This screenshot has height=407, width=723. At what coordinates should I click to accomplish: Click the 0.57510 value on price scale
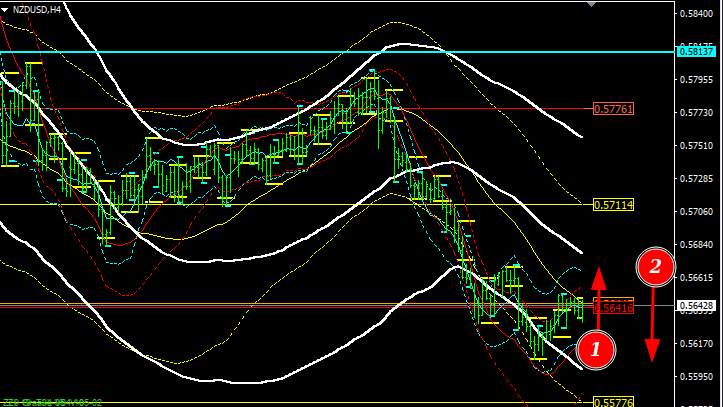pyautogui.click(x=696, y=146)
